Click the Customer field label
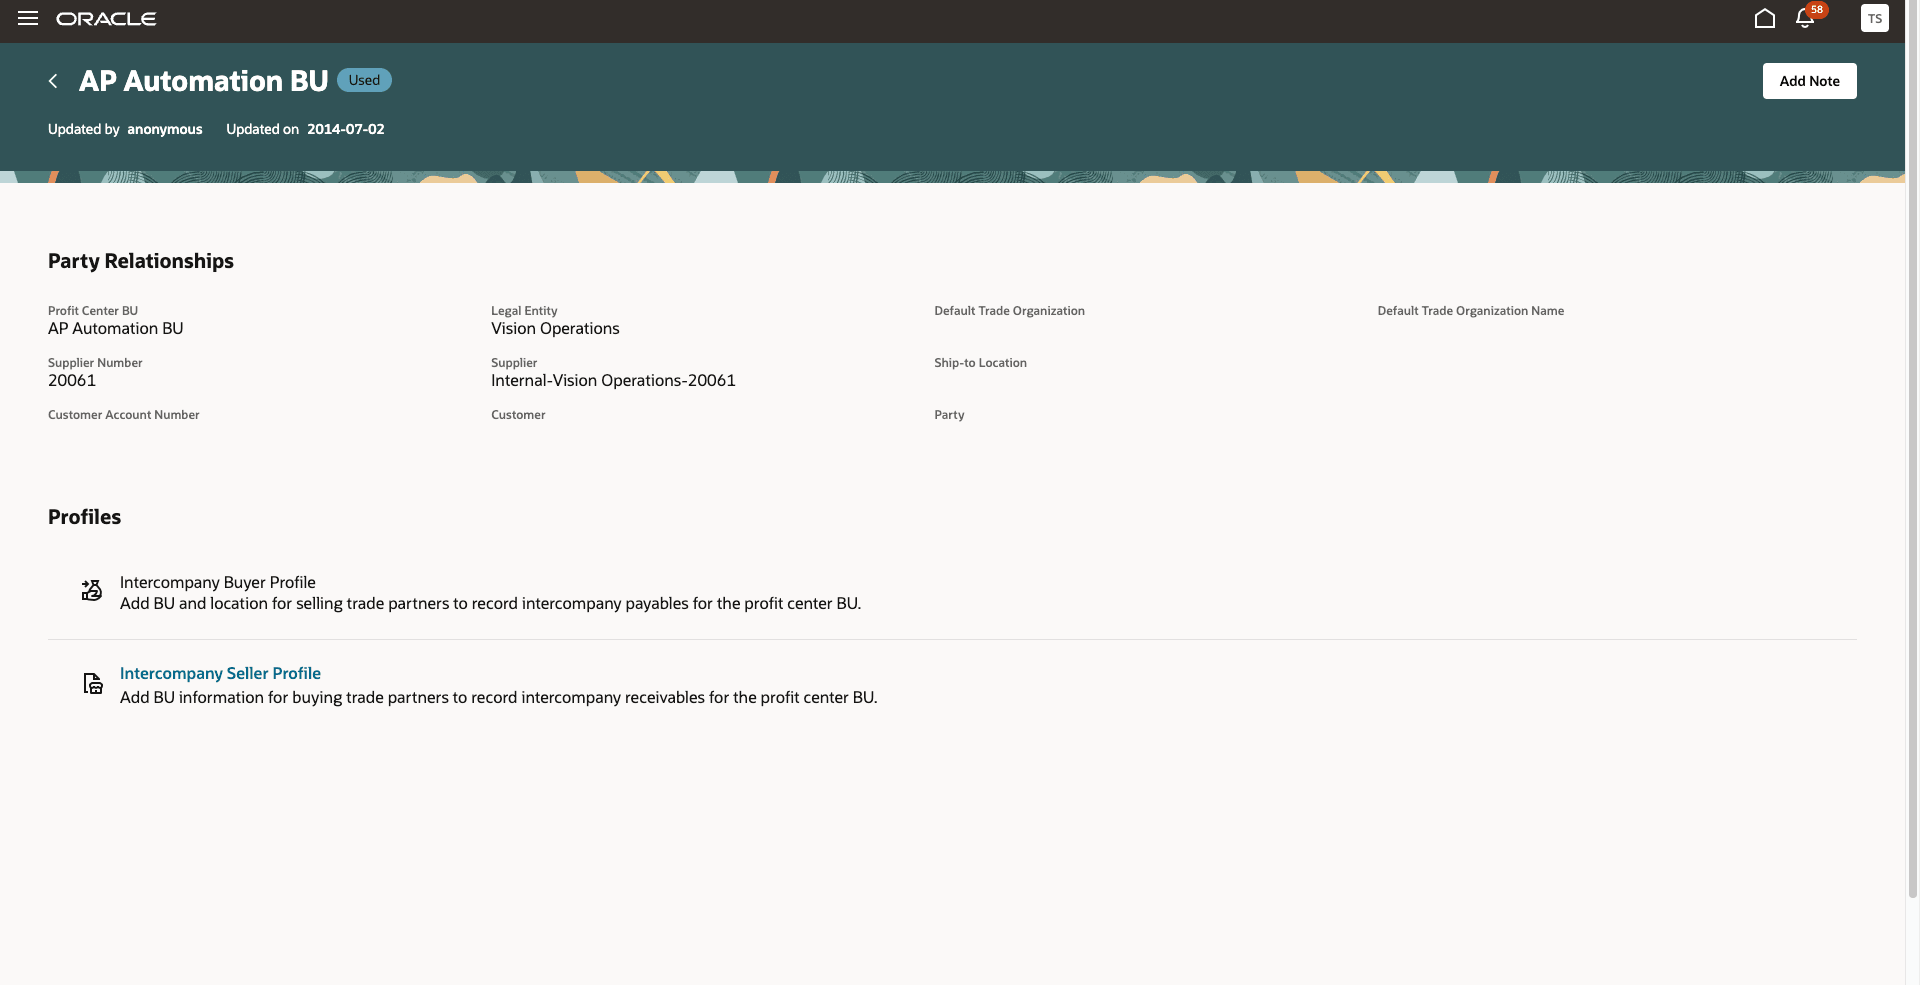The image size is (1920, 985). coord(518,415)
